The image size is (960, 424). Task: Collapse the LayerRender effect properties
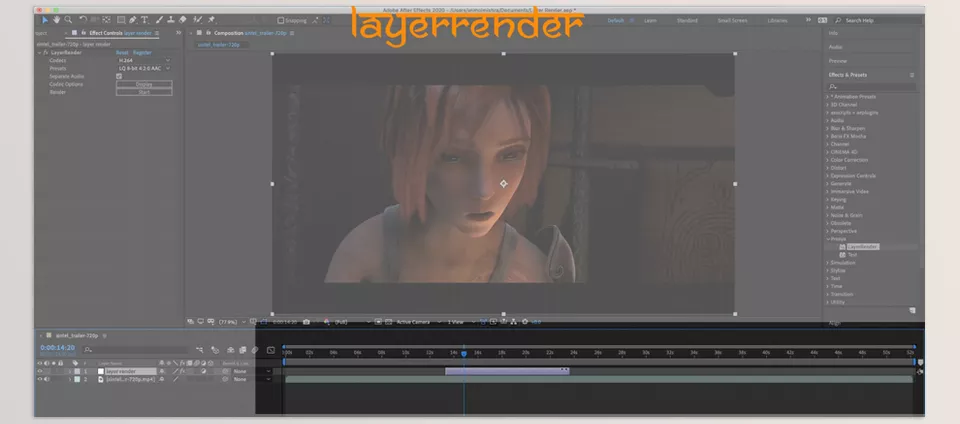(40, 53)
